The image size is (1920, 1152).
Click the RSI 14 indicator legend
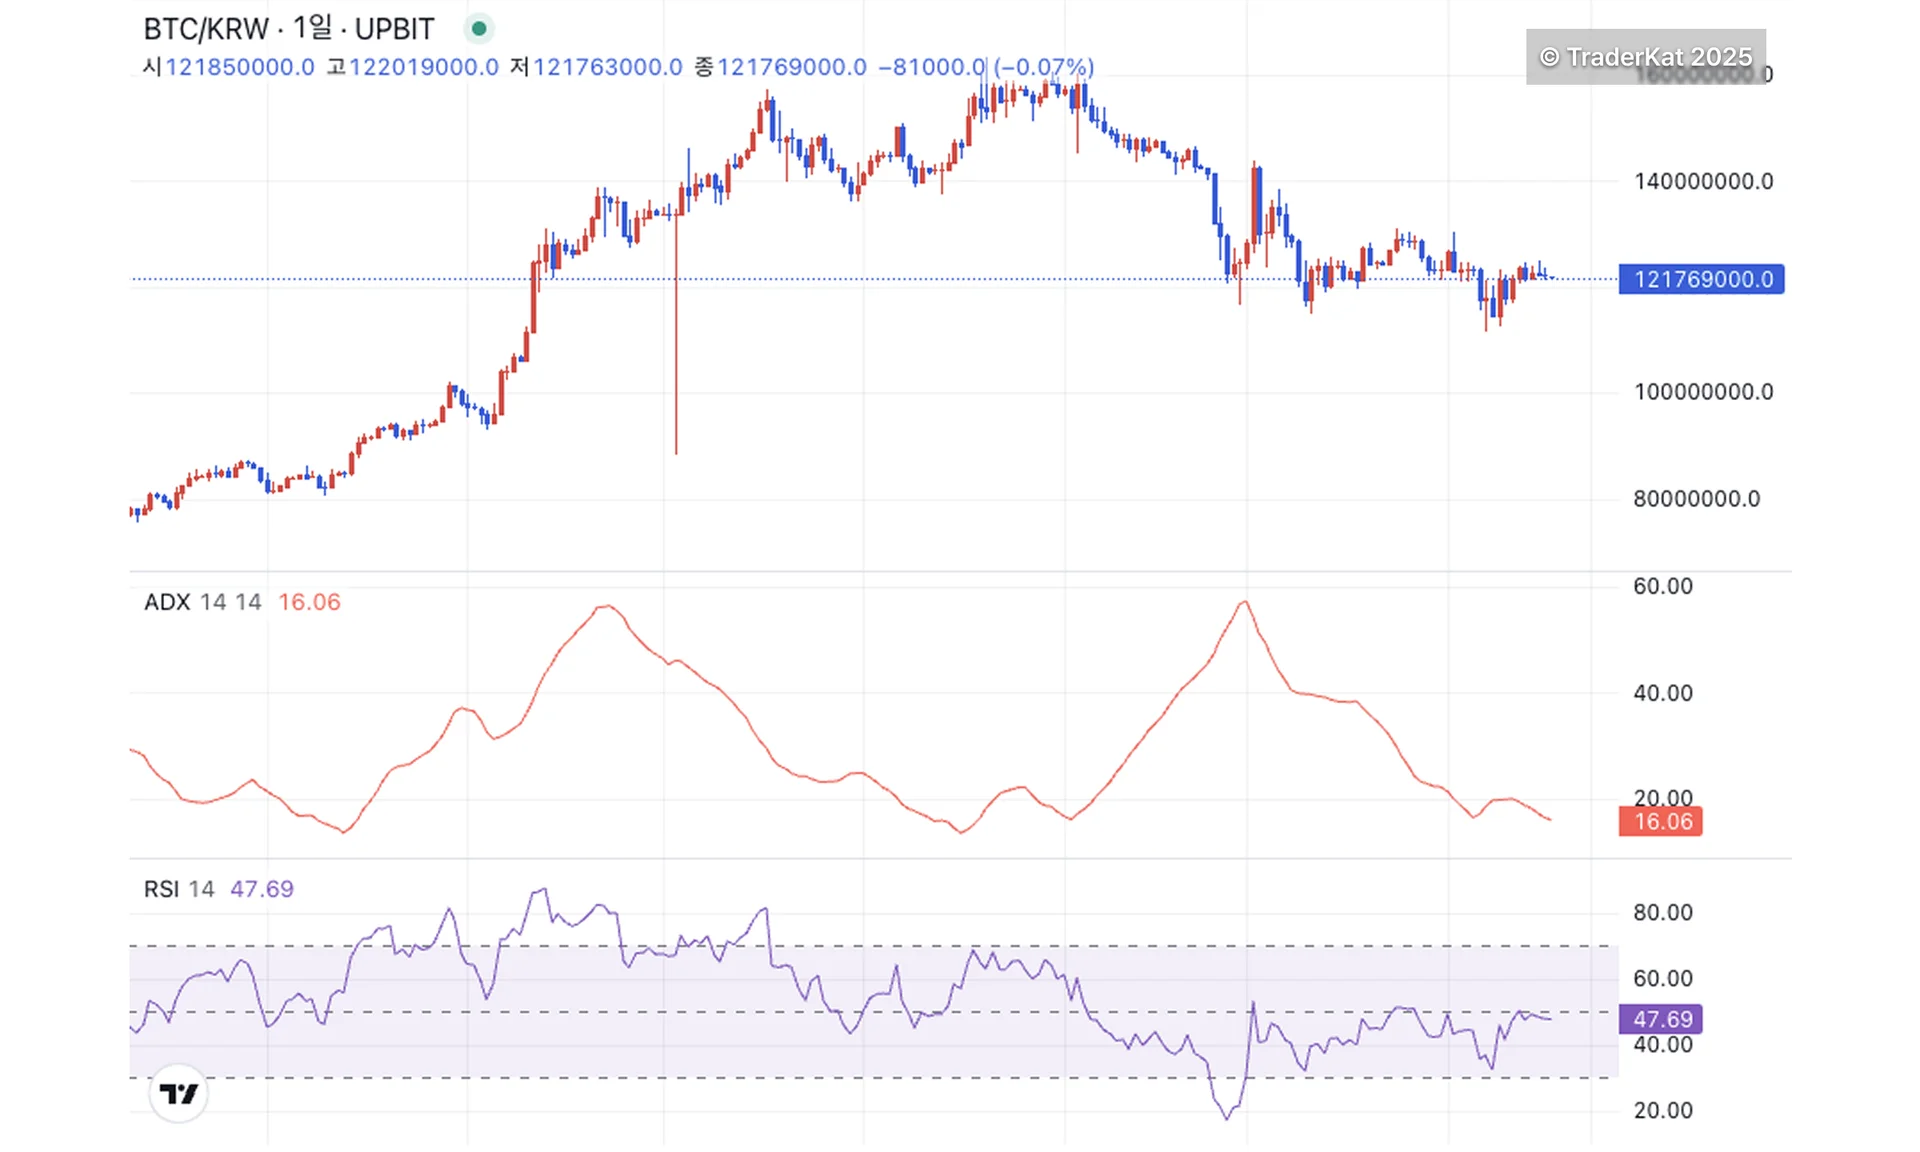click(x=179, y=889)
